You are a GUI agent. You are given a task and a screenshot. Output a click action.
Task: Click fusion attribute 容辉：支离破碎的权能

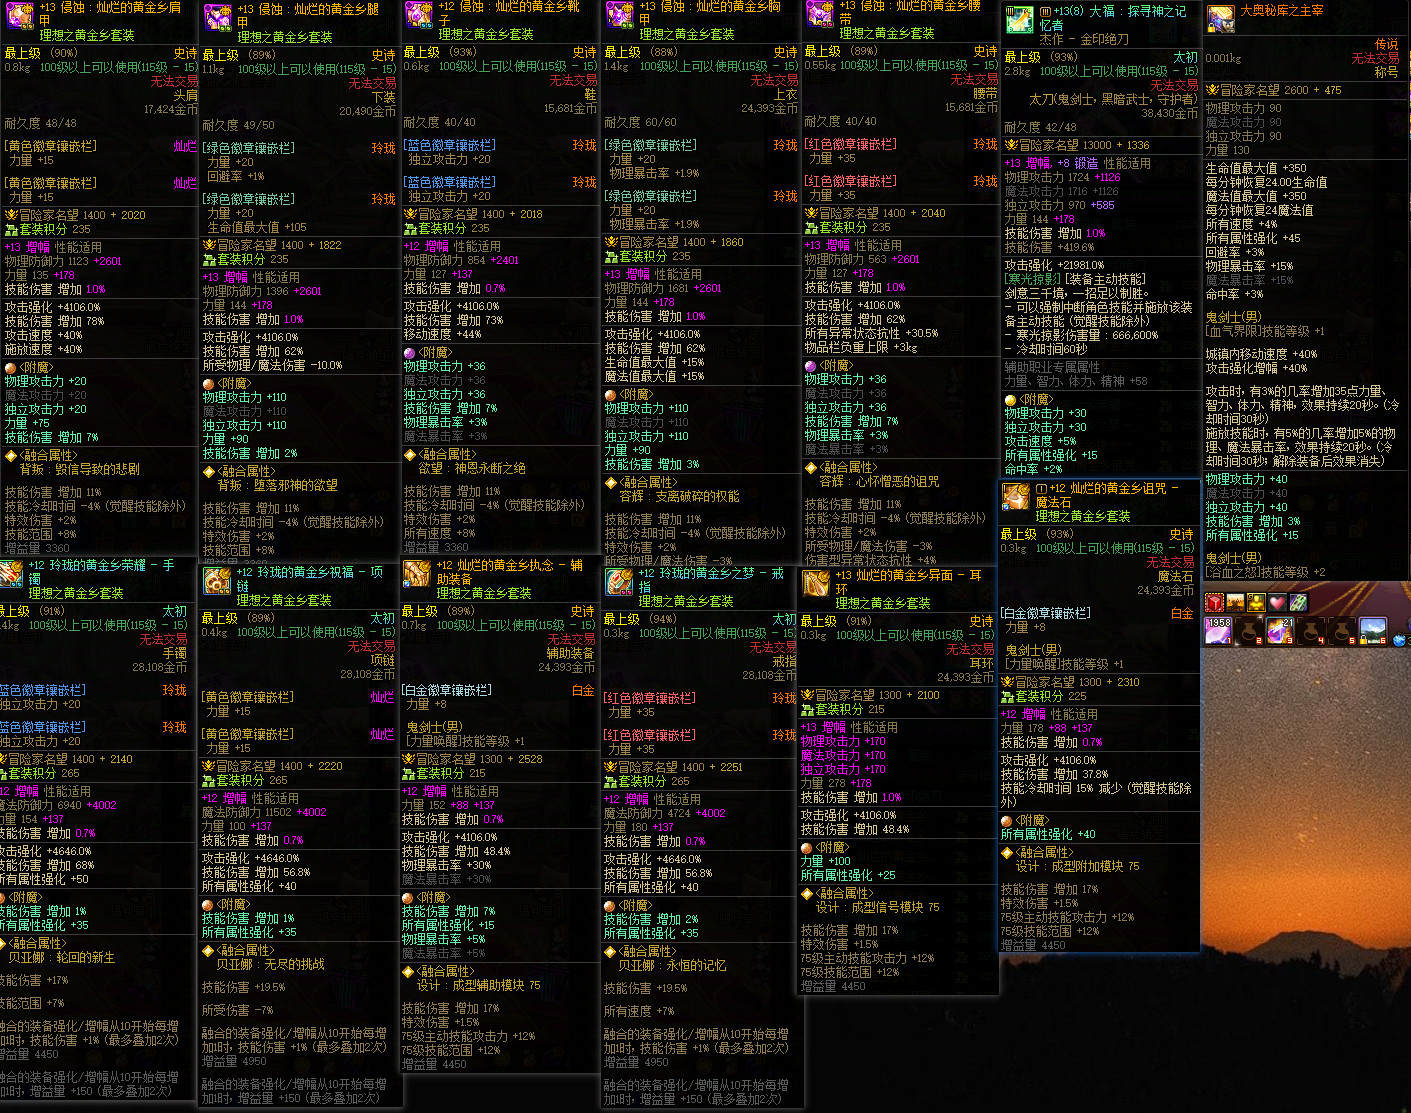[680, 497]
